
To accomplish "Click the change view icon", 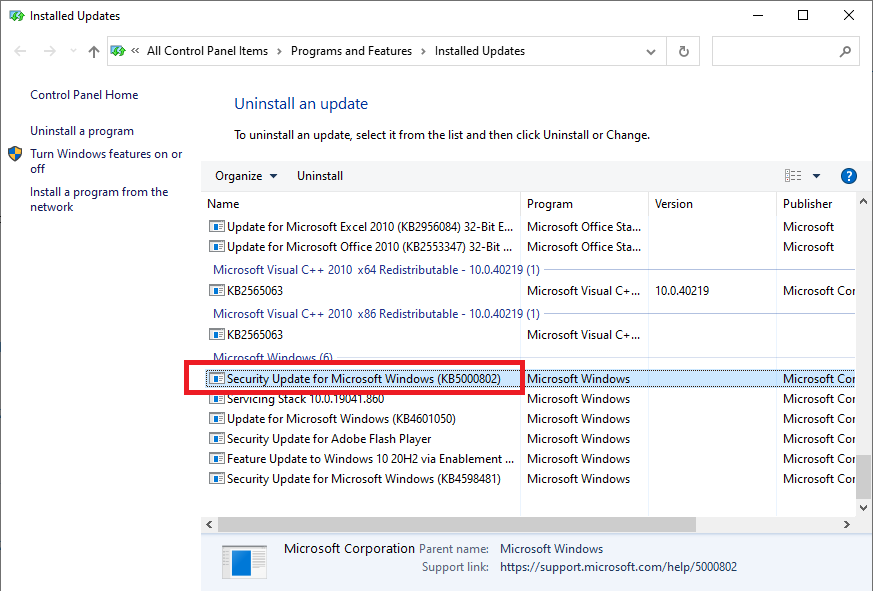I will point(793,176).
